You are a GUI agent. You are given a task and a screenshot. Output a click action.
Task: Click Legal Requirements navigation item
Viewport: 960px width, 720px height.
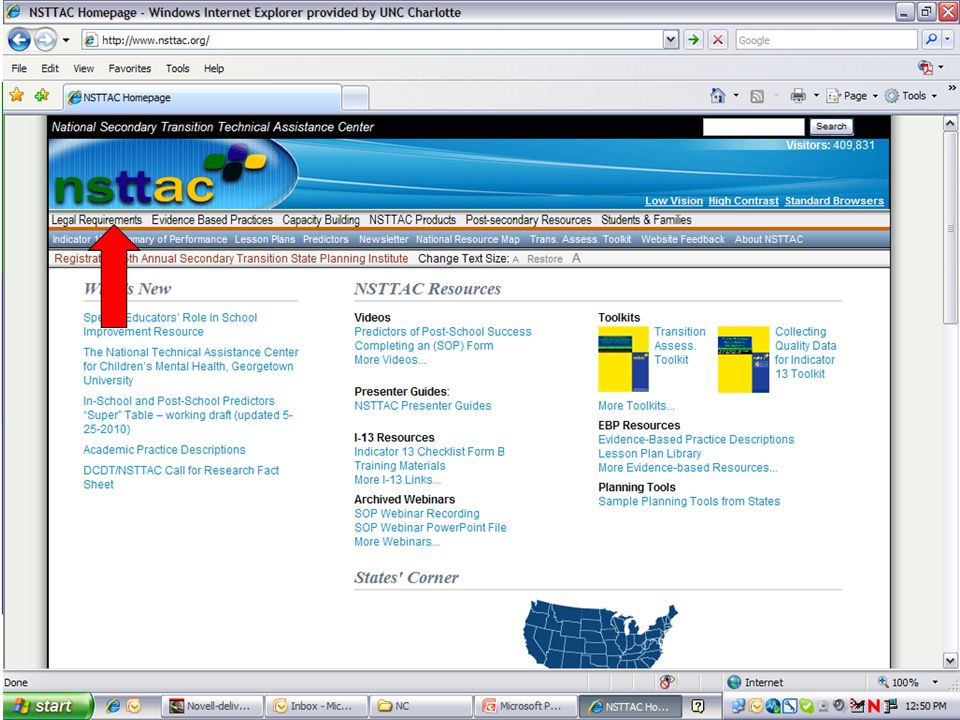[97, 220]
